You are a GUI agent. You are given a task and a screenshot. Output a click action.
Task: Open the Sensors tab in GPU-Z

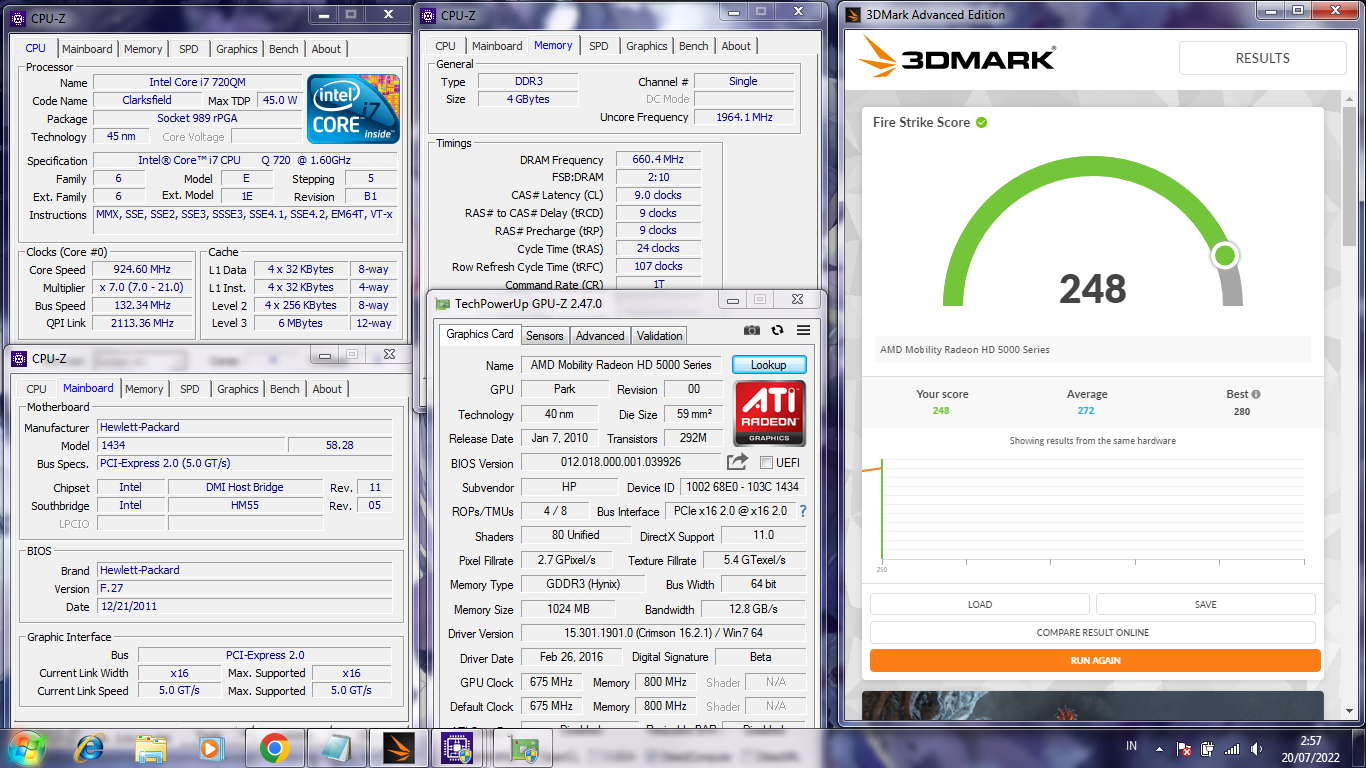tap(545, 336)
